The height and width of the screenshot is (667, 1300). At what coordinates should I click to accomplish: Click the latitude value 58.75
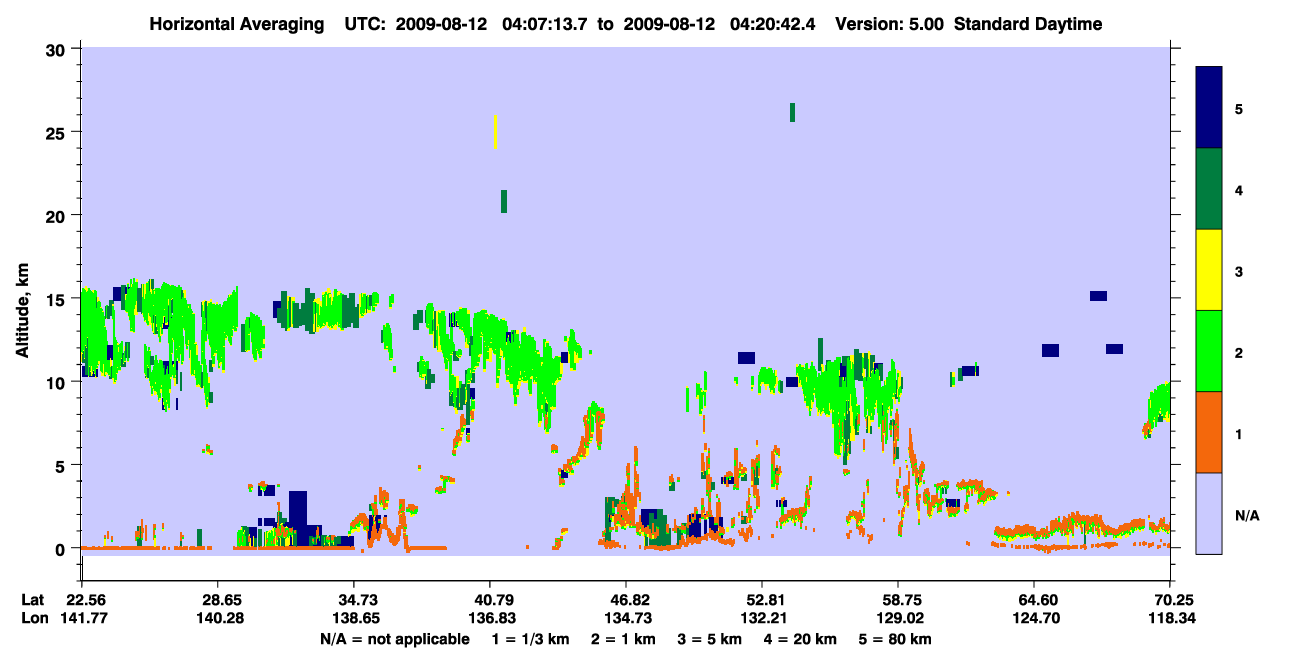coord(898,600)
